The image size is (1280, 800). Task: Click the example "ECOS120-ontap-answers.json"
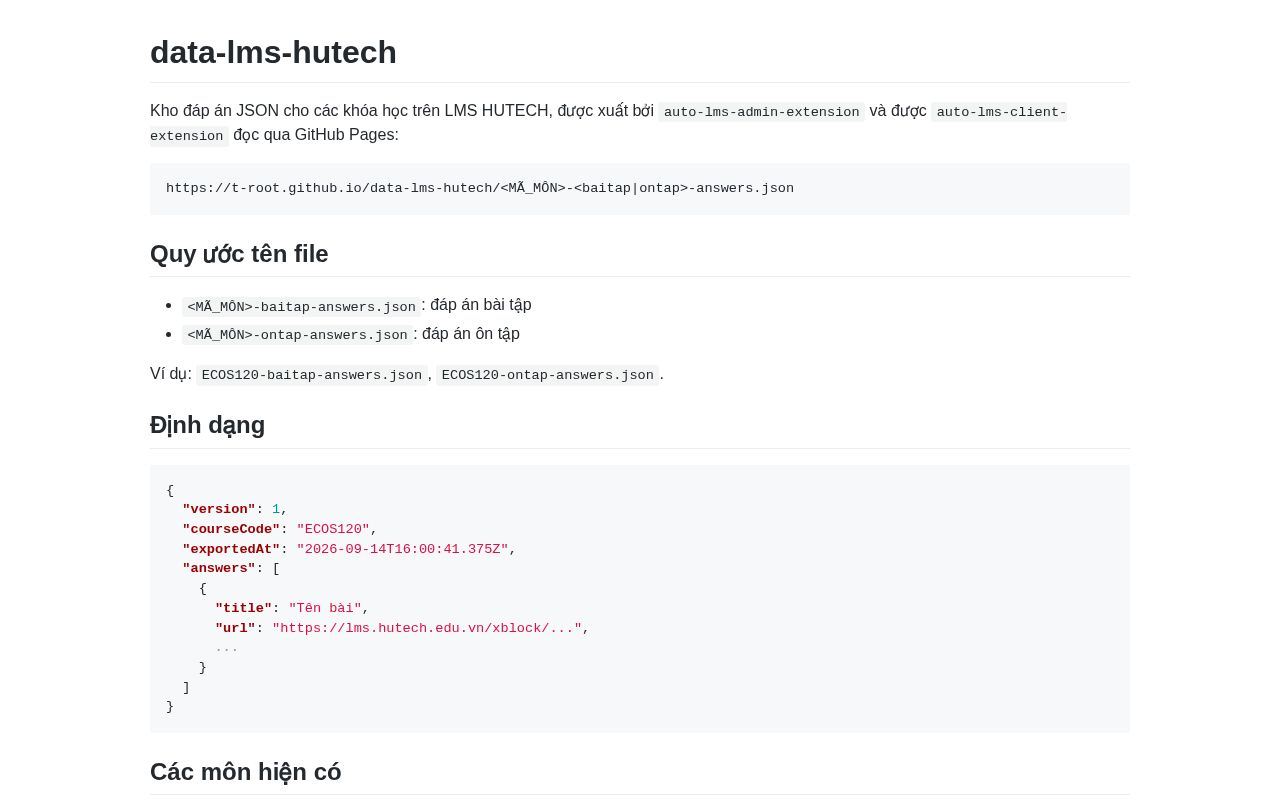(548, 375)
